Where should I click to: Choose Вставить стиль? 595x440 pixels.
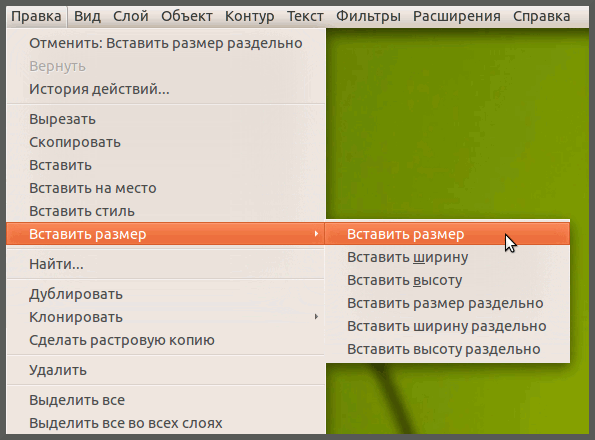coord(166,211)
